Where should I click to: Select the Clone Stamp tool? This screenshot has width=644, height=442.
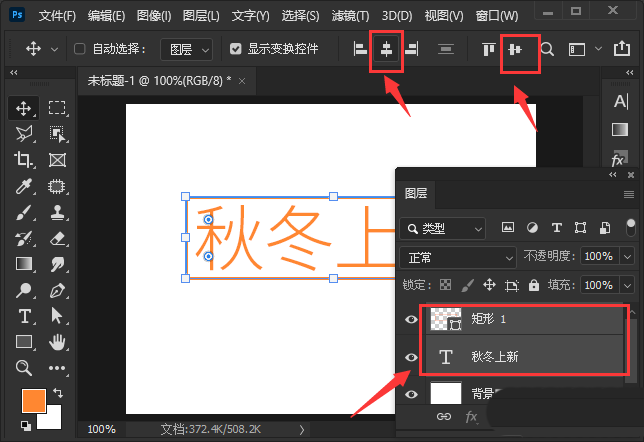pos(58,213)
